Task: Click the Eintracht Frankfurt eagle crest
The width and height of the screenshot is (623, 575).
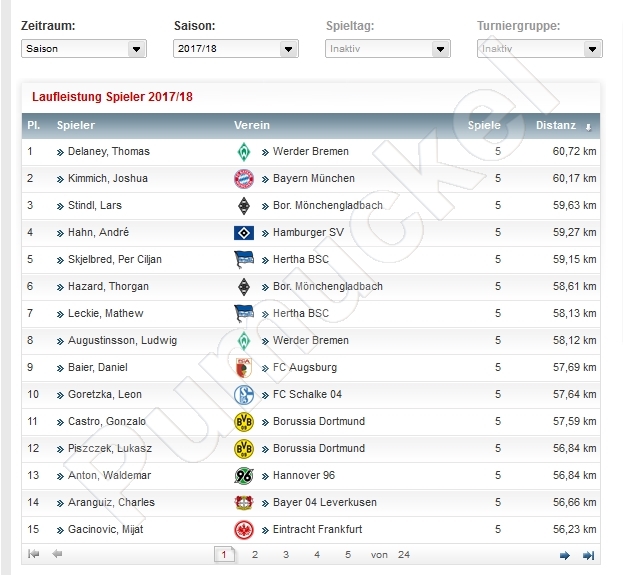Action: tap(244, 530)
